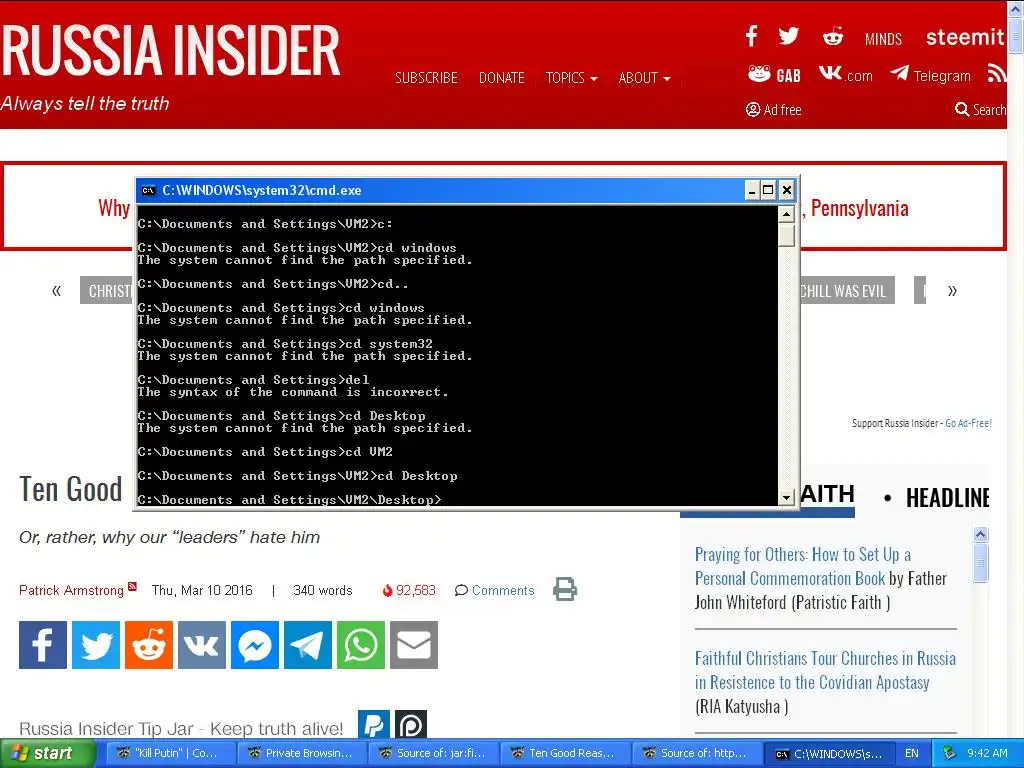Go to Russia Insider home logo

click(170, 52)
